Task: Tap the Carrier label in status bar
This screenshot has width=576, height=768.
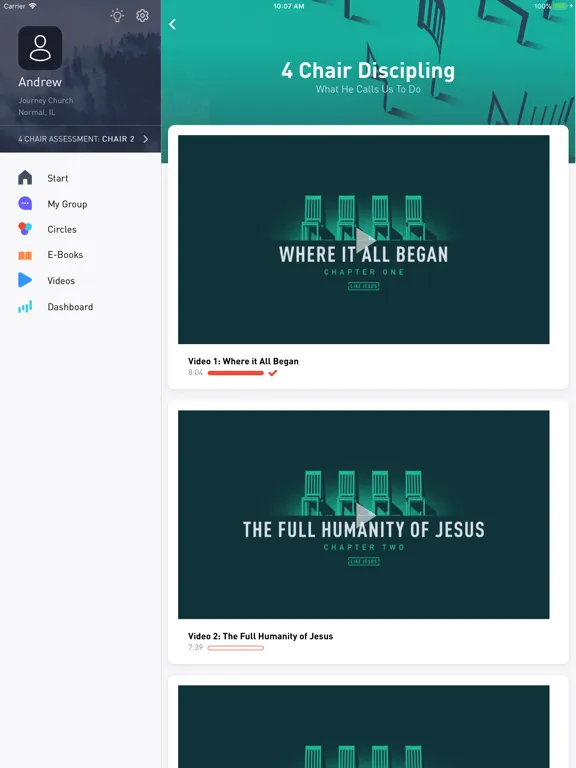Action: [14, 6]
